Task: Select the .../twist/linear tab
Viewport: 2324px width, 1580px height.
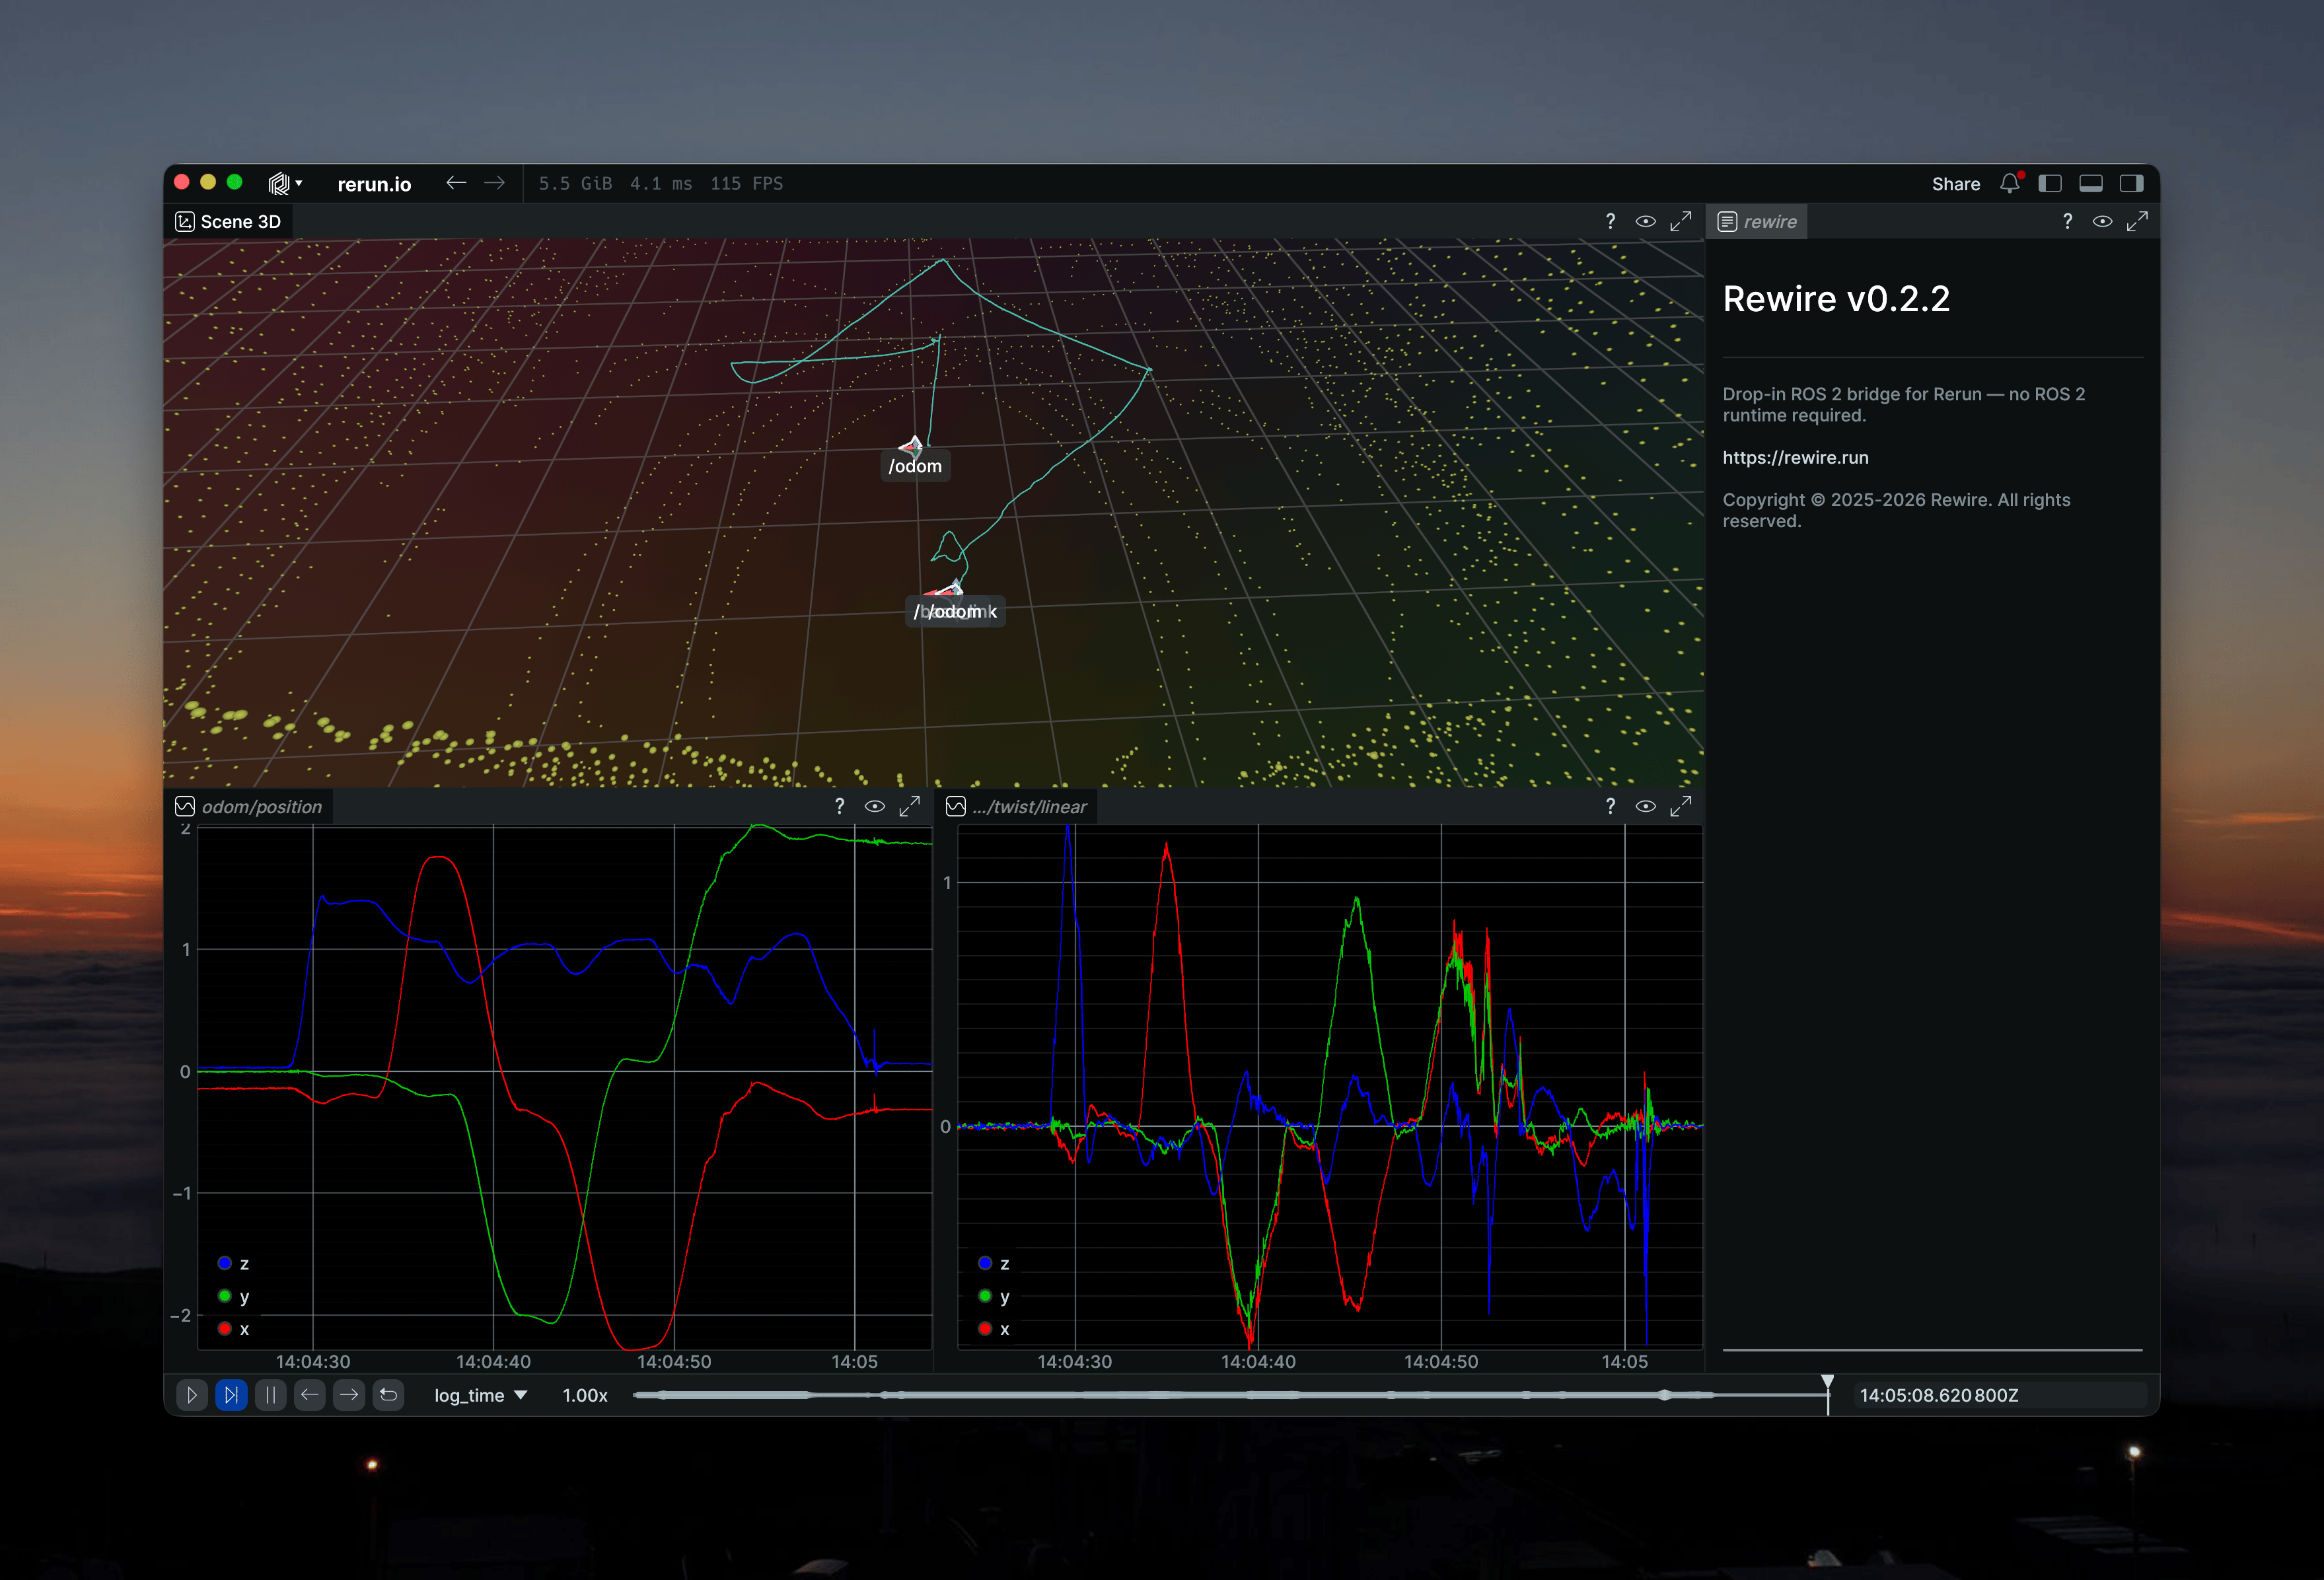Action: [x=1017, y=807]
